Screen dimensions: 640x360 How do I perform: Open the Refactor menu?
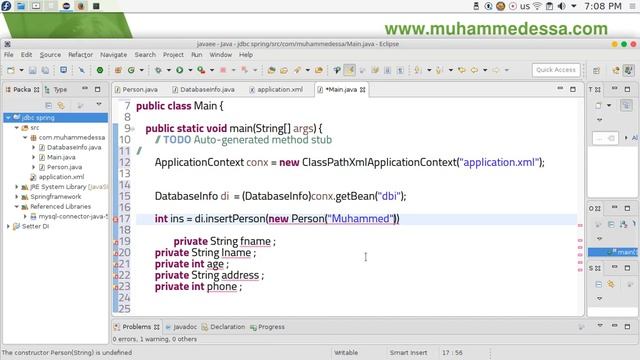[x=80, y=55]
